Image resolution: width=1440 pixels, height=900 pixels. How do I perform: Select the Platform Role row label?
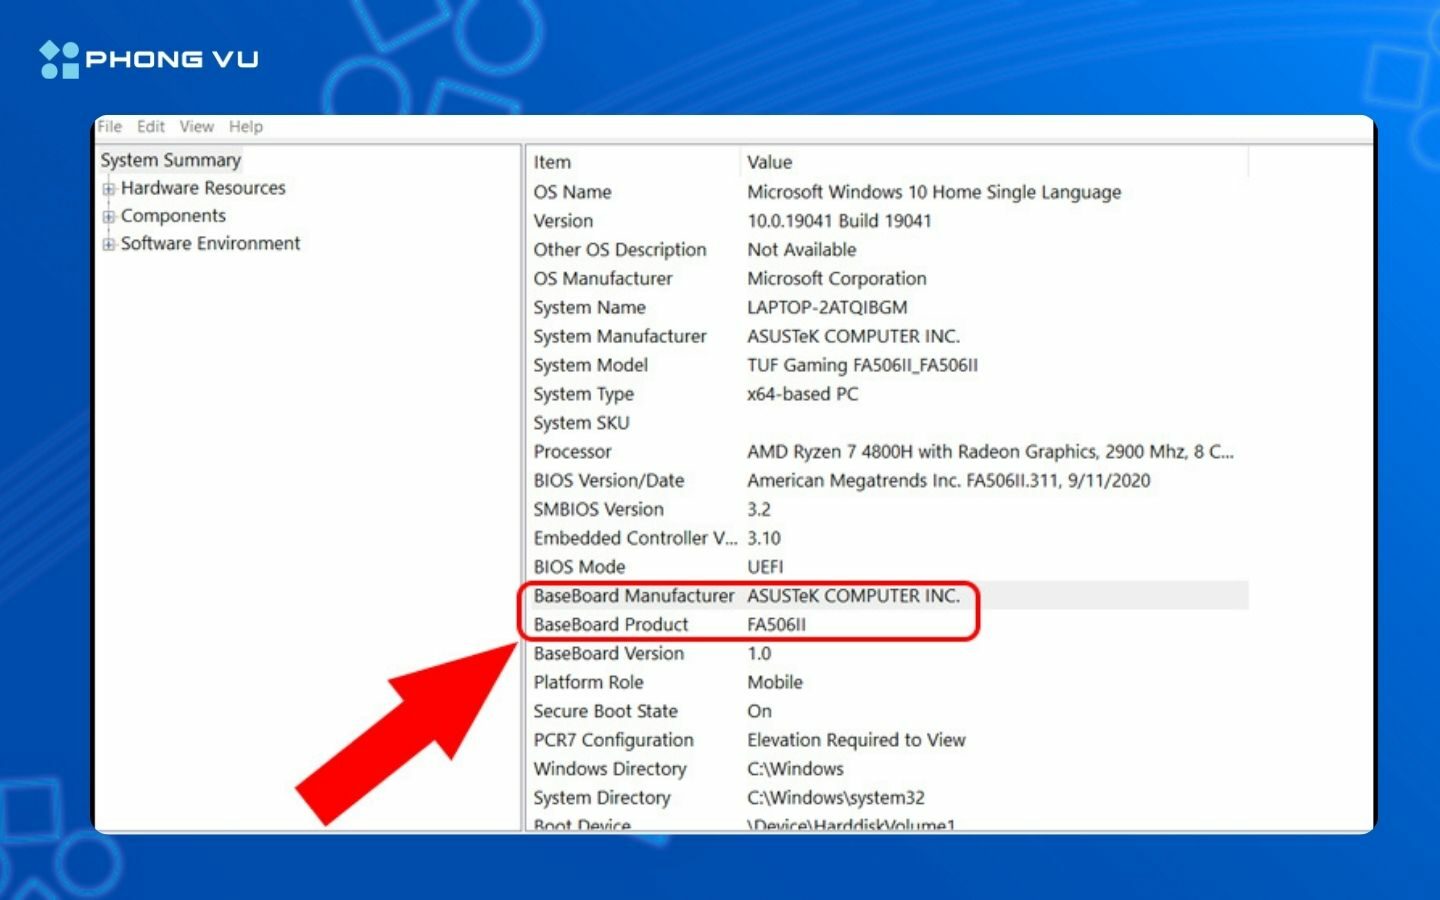coord(588,683)
